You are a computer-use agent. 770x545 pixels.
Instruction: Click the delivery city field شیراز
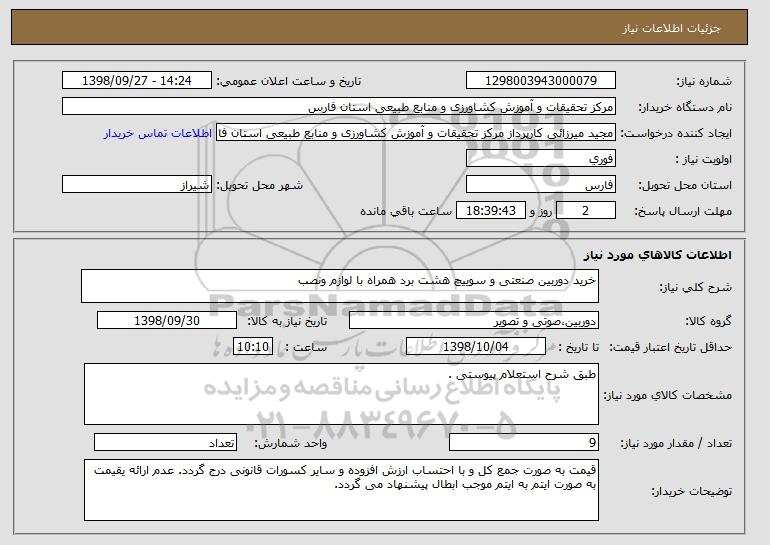click(x=137, y=185)
